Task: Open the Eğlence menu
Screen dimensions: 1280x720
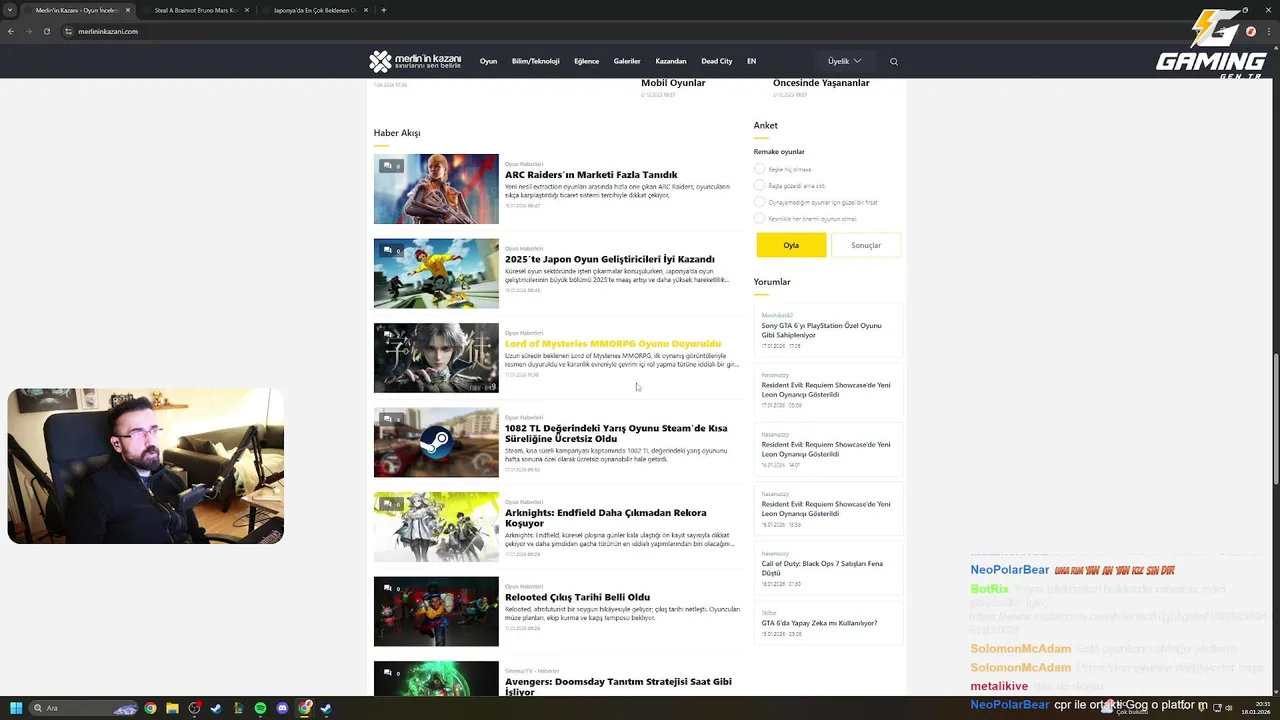Action: coord(586,61)
